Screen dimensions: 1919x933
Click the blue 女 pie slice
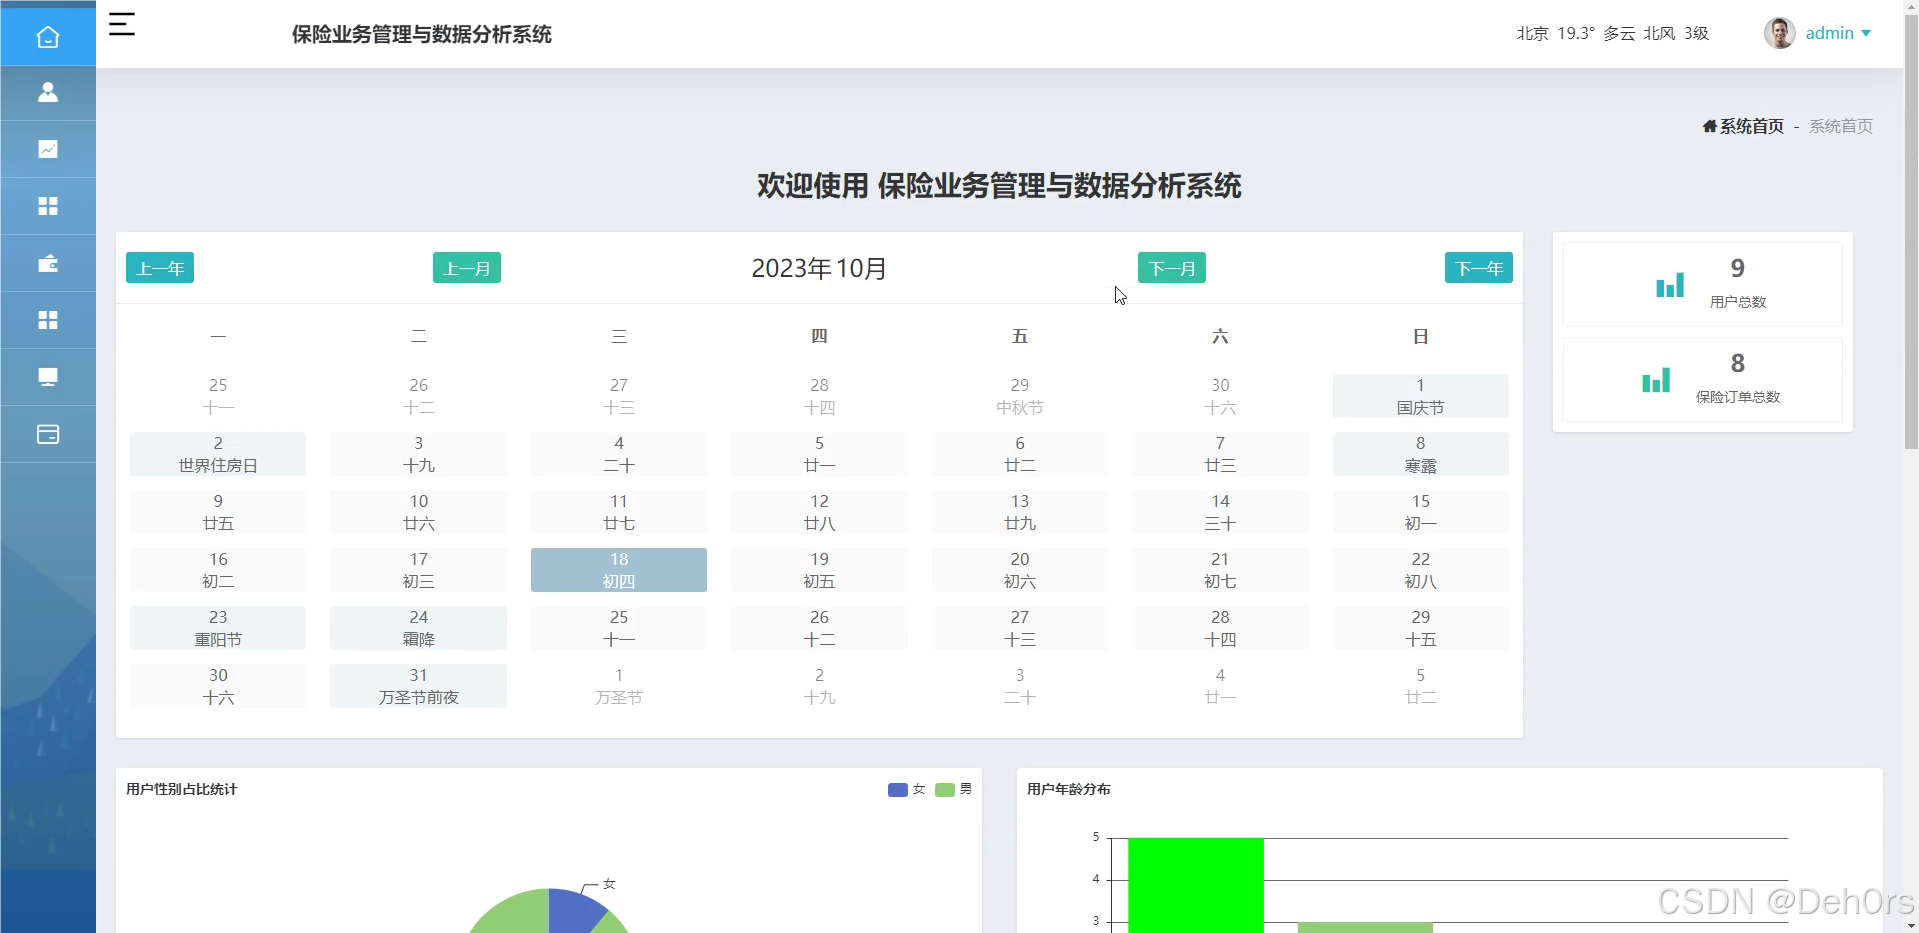572,910
